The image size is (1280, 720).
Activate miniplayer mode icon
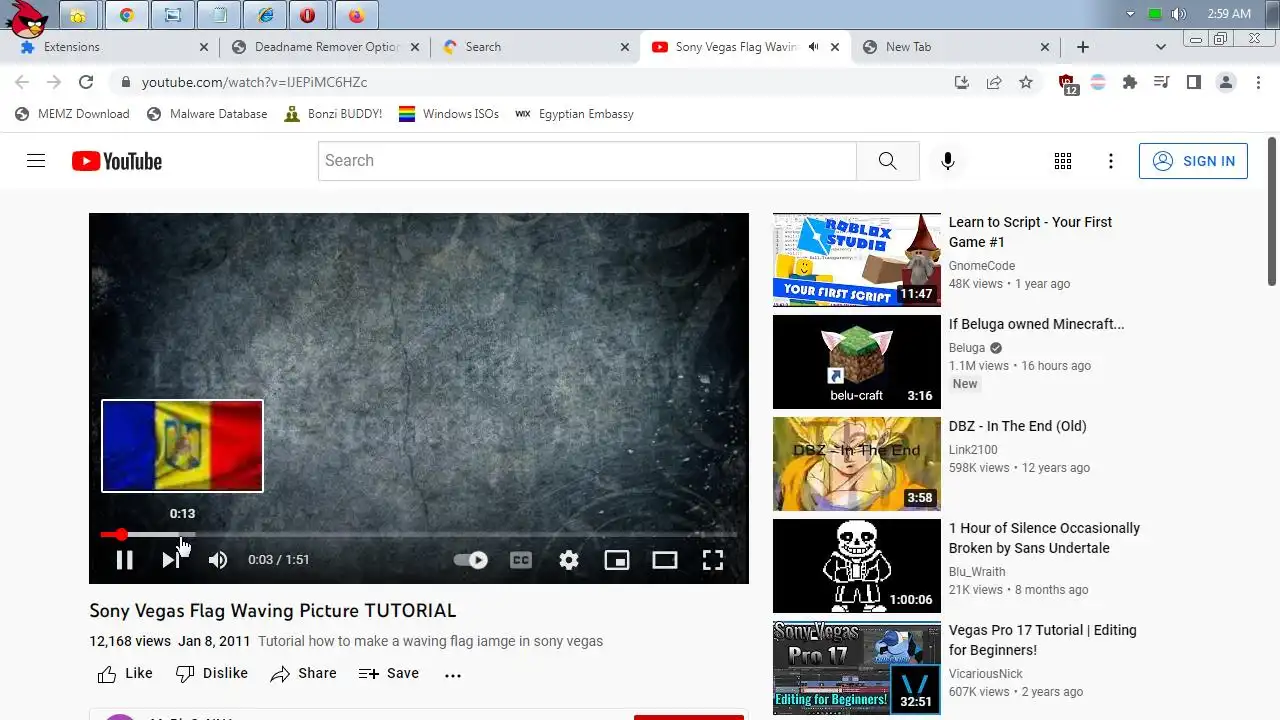click(617, 560)
